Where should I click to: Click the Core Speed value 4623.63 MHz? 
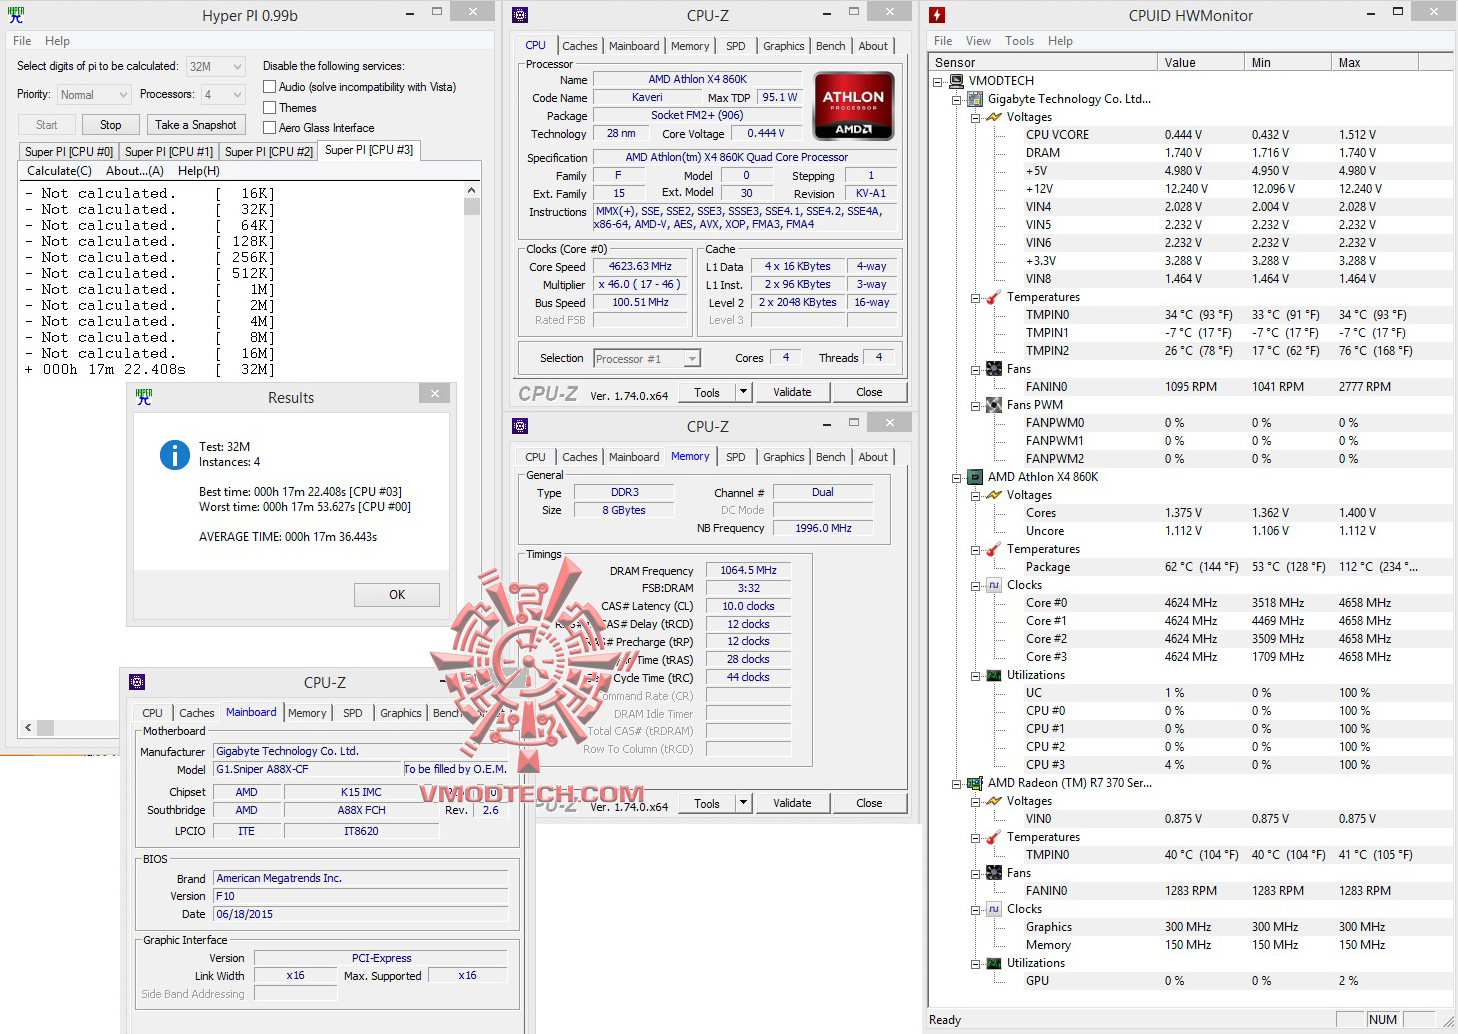[x=640, y=267]
